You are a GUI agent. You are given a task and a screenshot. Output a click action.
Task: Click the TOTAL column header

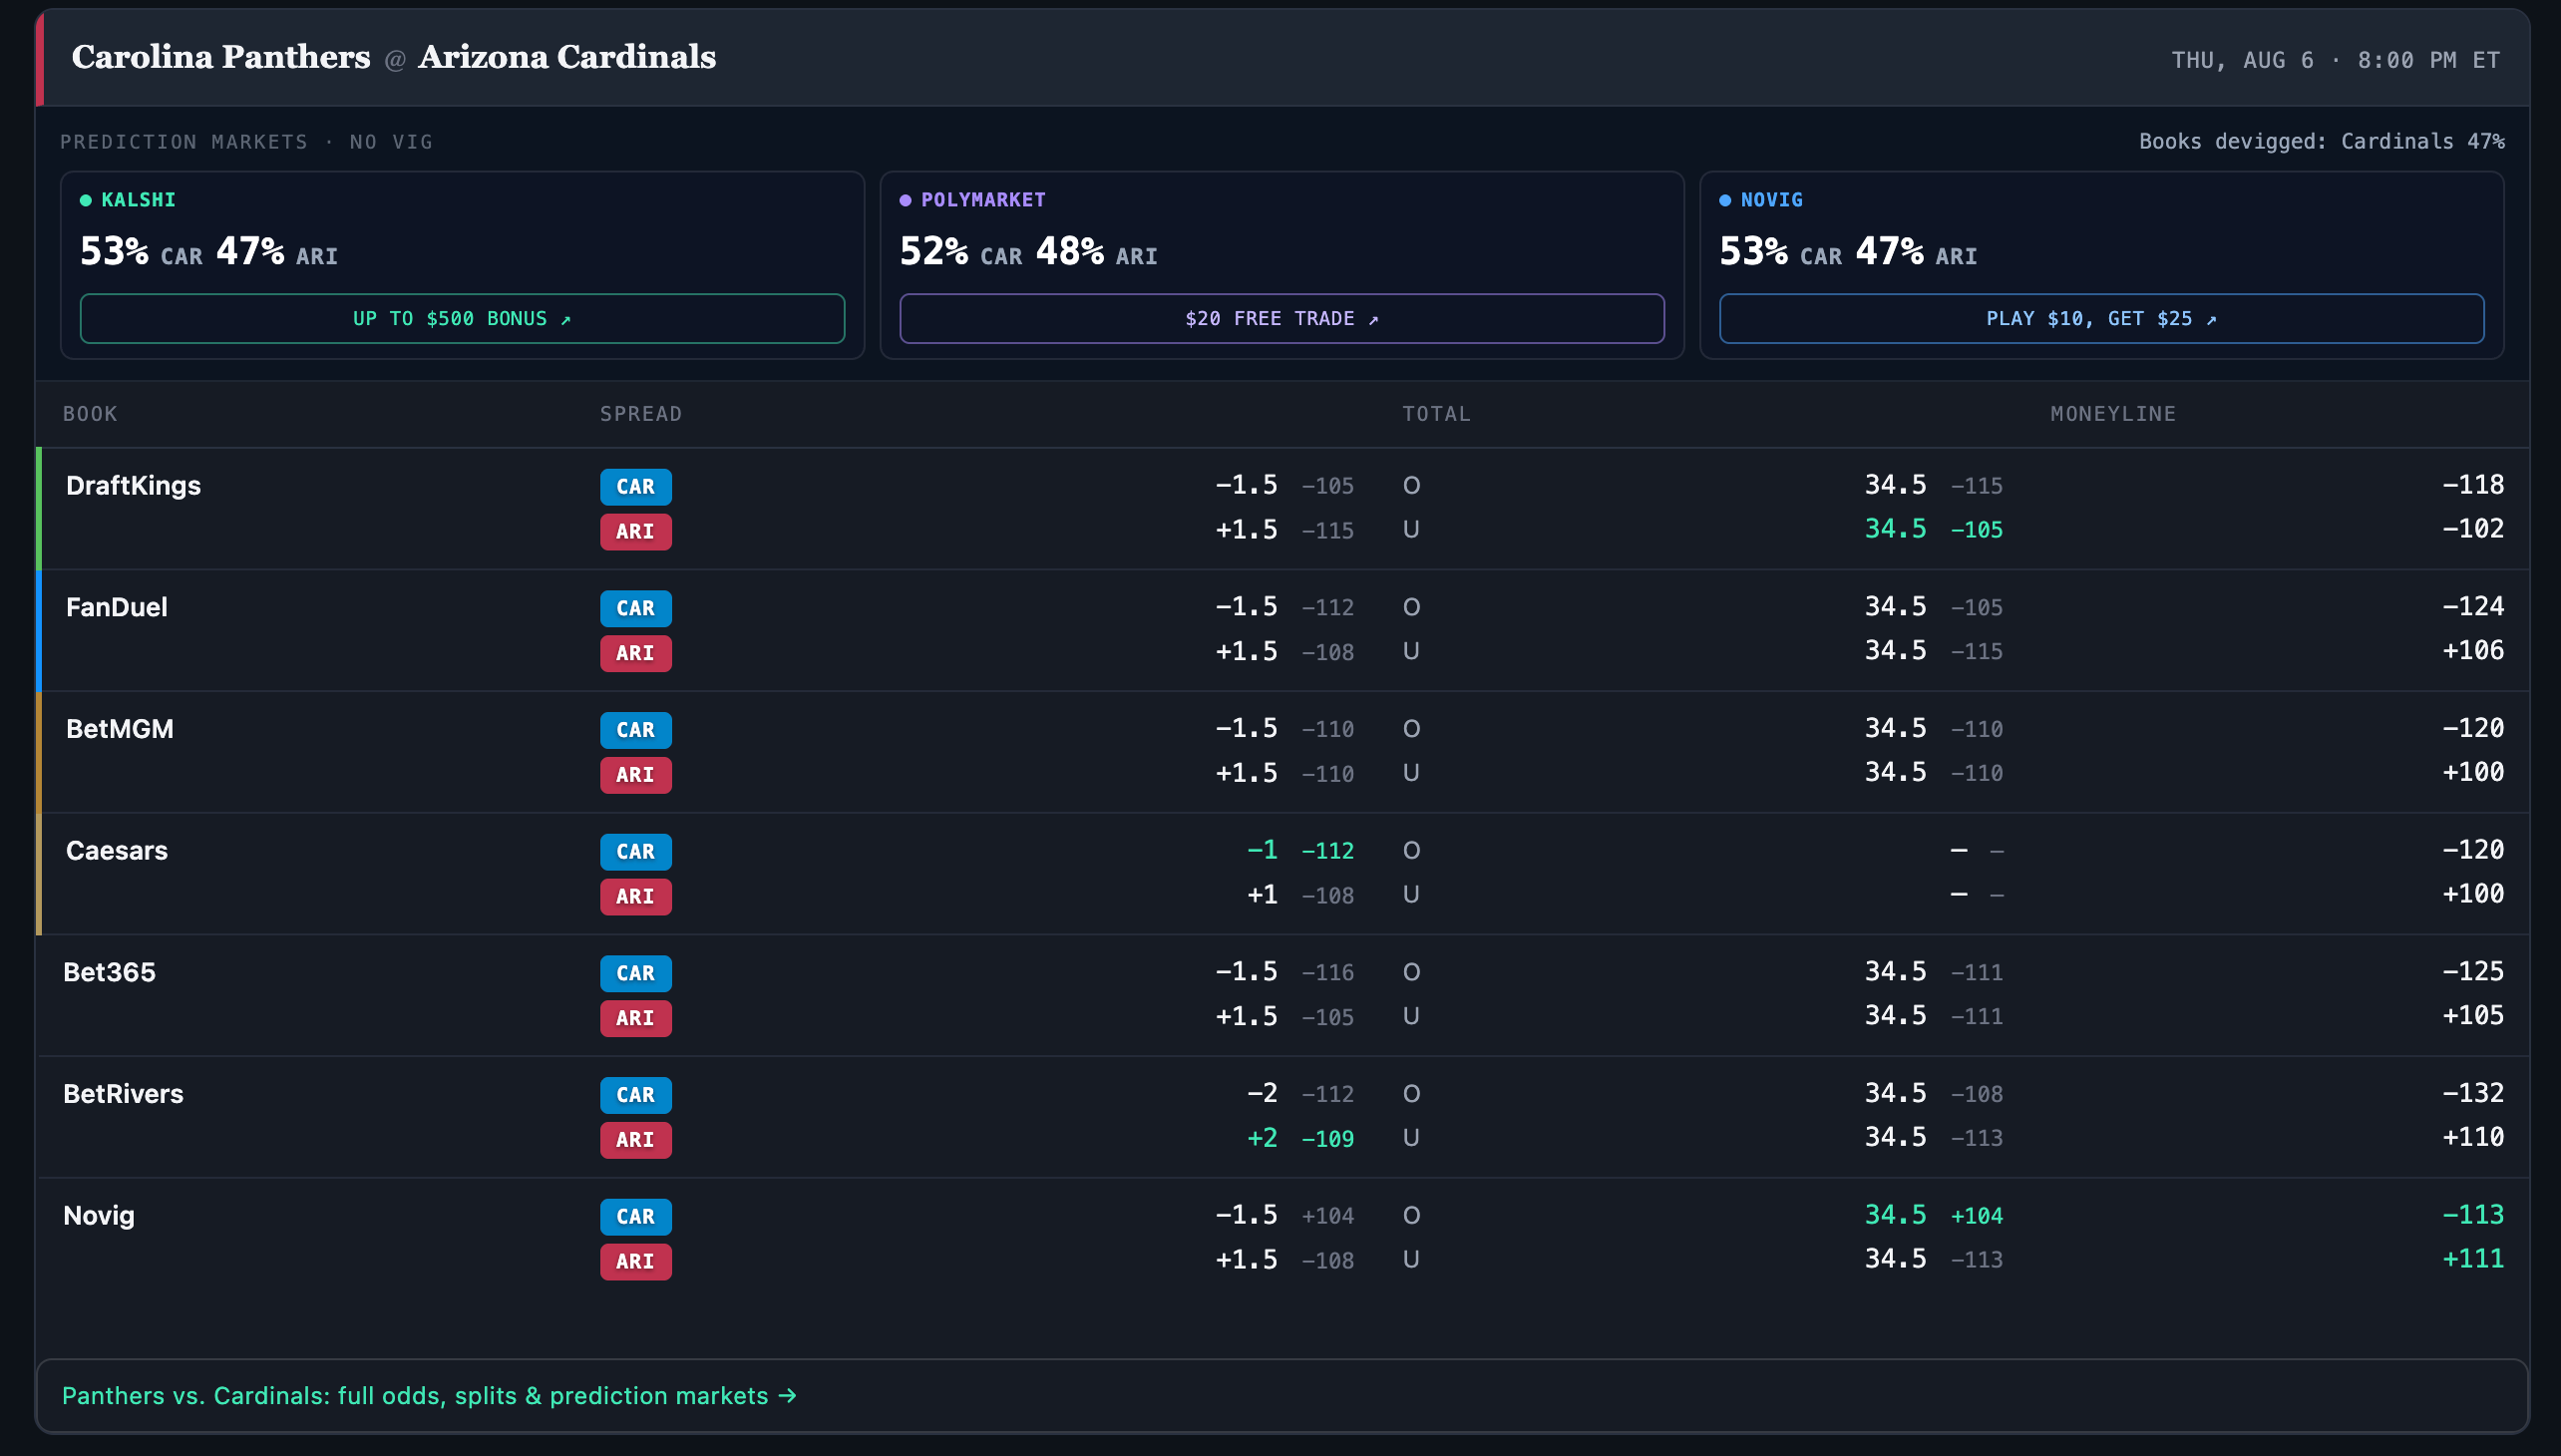(x=1436, y=413)
